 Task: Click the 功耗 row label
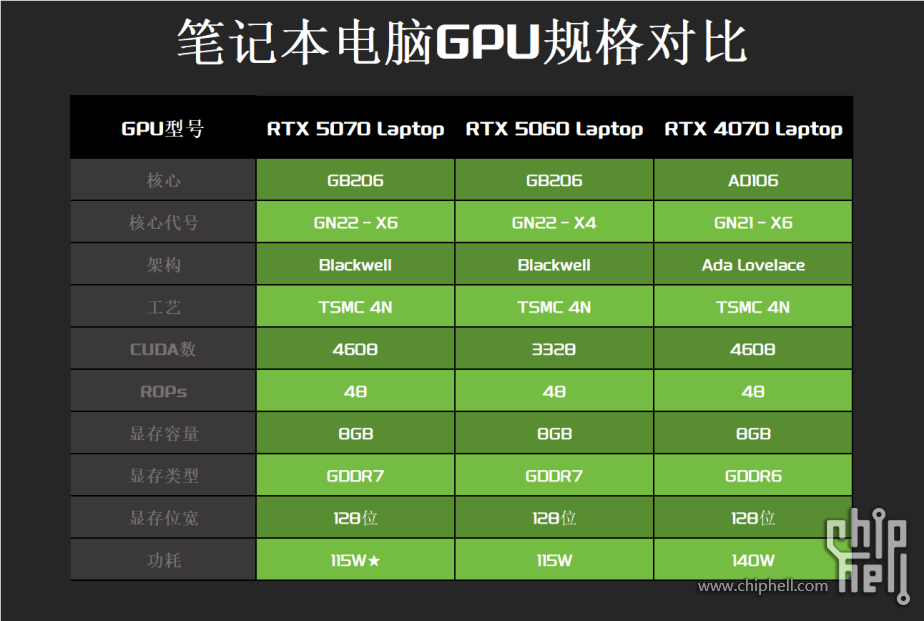tap(163, 560)
